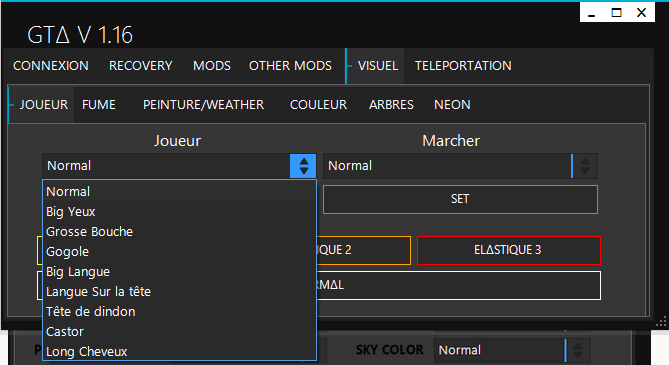The width and height of the screenshot is (669, 365).
Task: Switch to the RECOVERY tab
Action: pyautogui.click(x=140, y=66)
